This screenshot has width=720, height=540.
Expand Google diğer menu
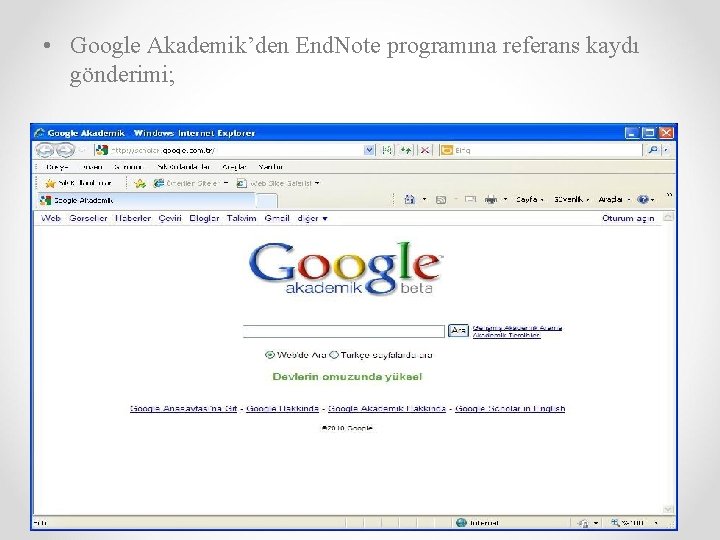(312, 219)
